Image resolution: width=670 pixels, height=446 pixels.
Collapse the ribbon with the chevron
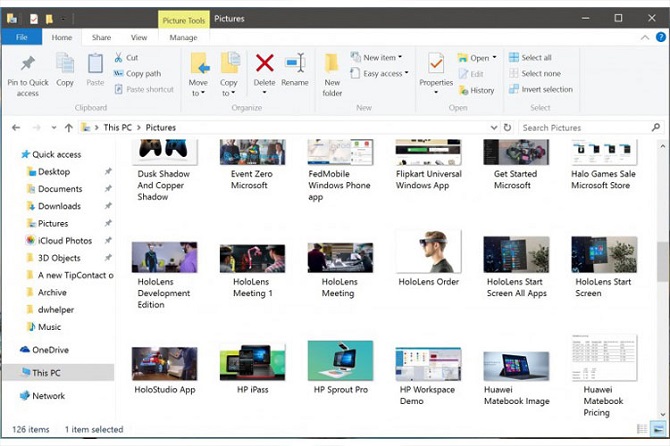coord(644,38)
